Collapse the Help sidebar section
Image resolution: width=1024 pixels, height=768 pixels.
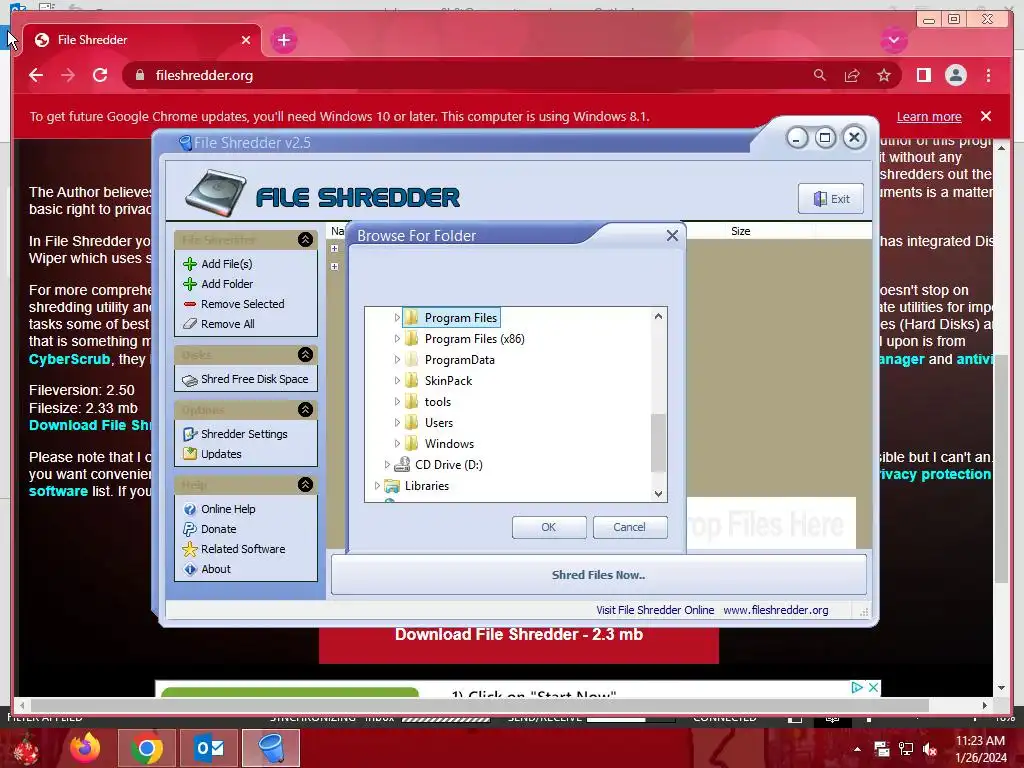coord(305,485)
